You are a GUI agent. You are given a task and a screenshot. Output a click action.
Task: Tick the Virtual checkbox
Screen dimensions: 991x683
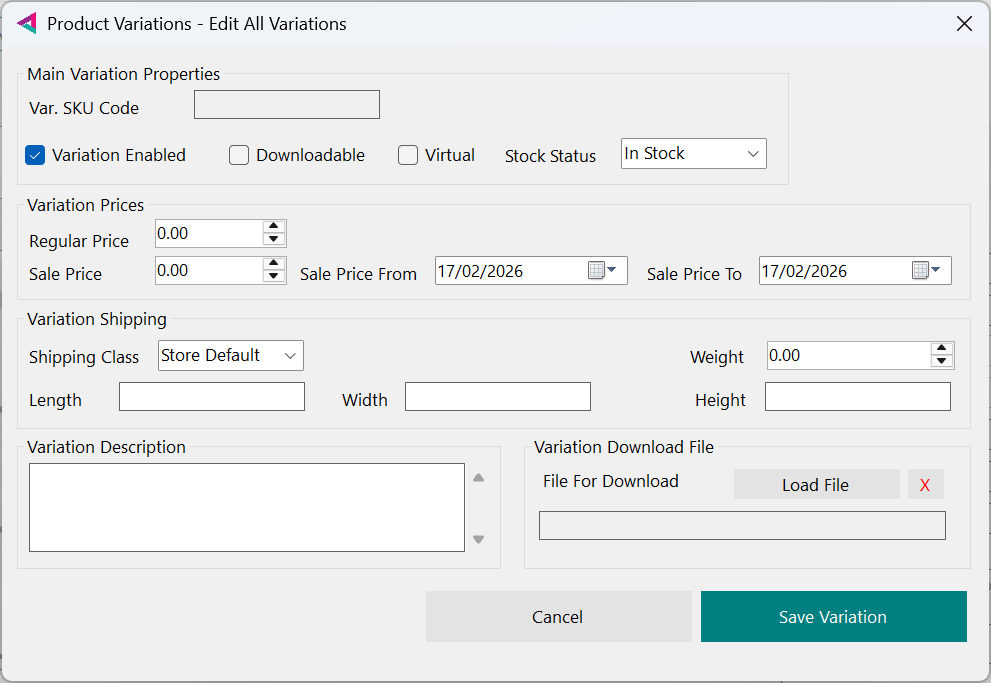point(408,155)
